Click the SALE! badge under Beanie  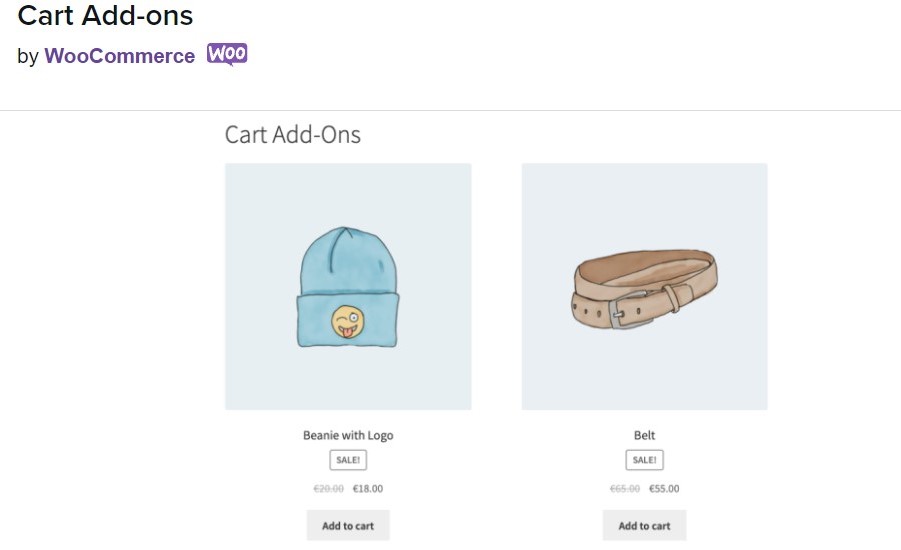[x=348, y=460]
